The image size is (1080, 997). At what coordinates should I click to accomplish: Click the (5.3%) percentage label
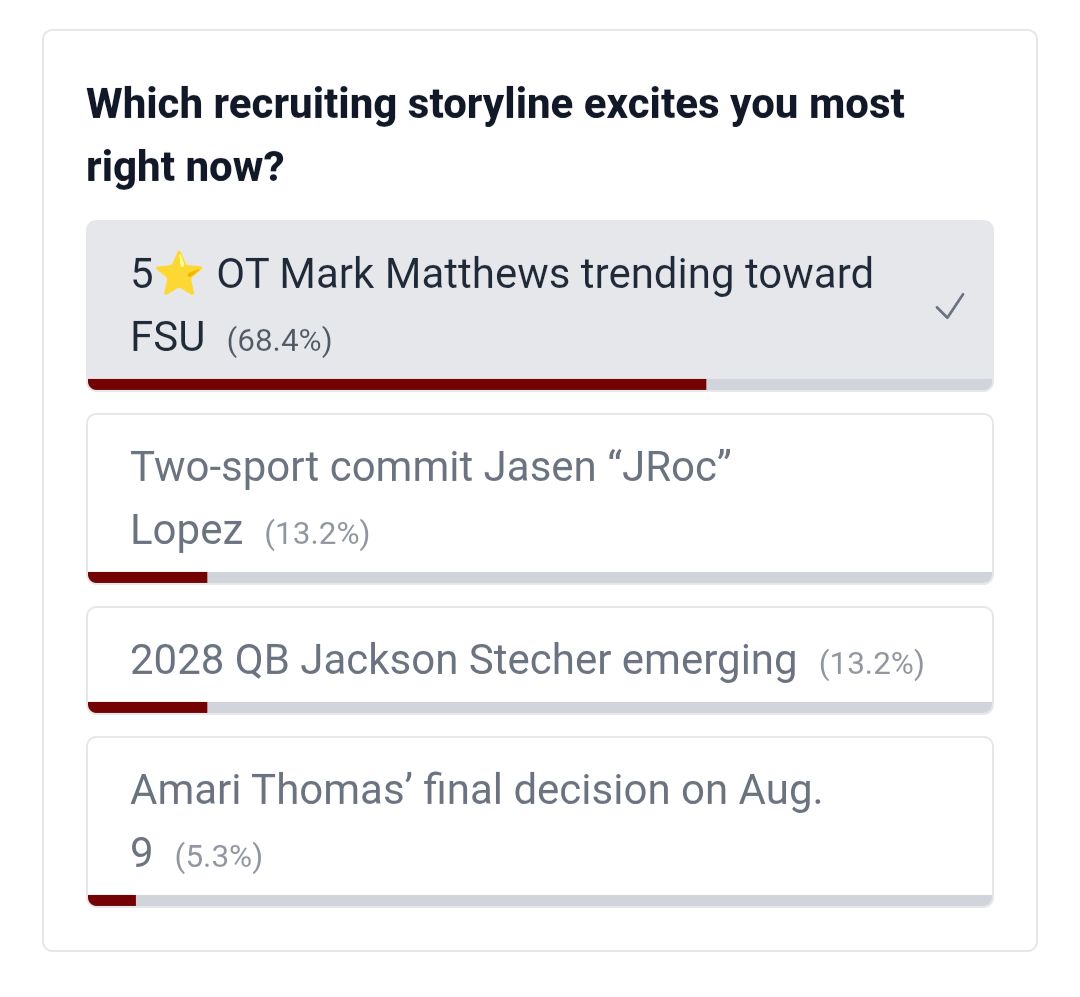click(218, 856)
